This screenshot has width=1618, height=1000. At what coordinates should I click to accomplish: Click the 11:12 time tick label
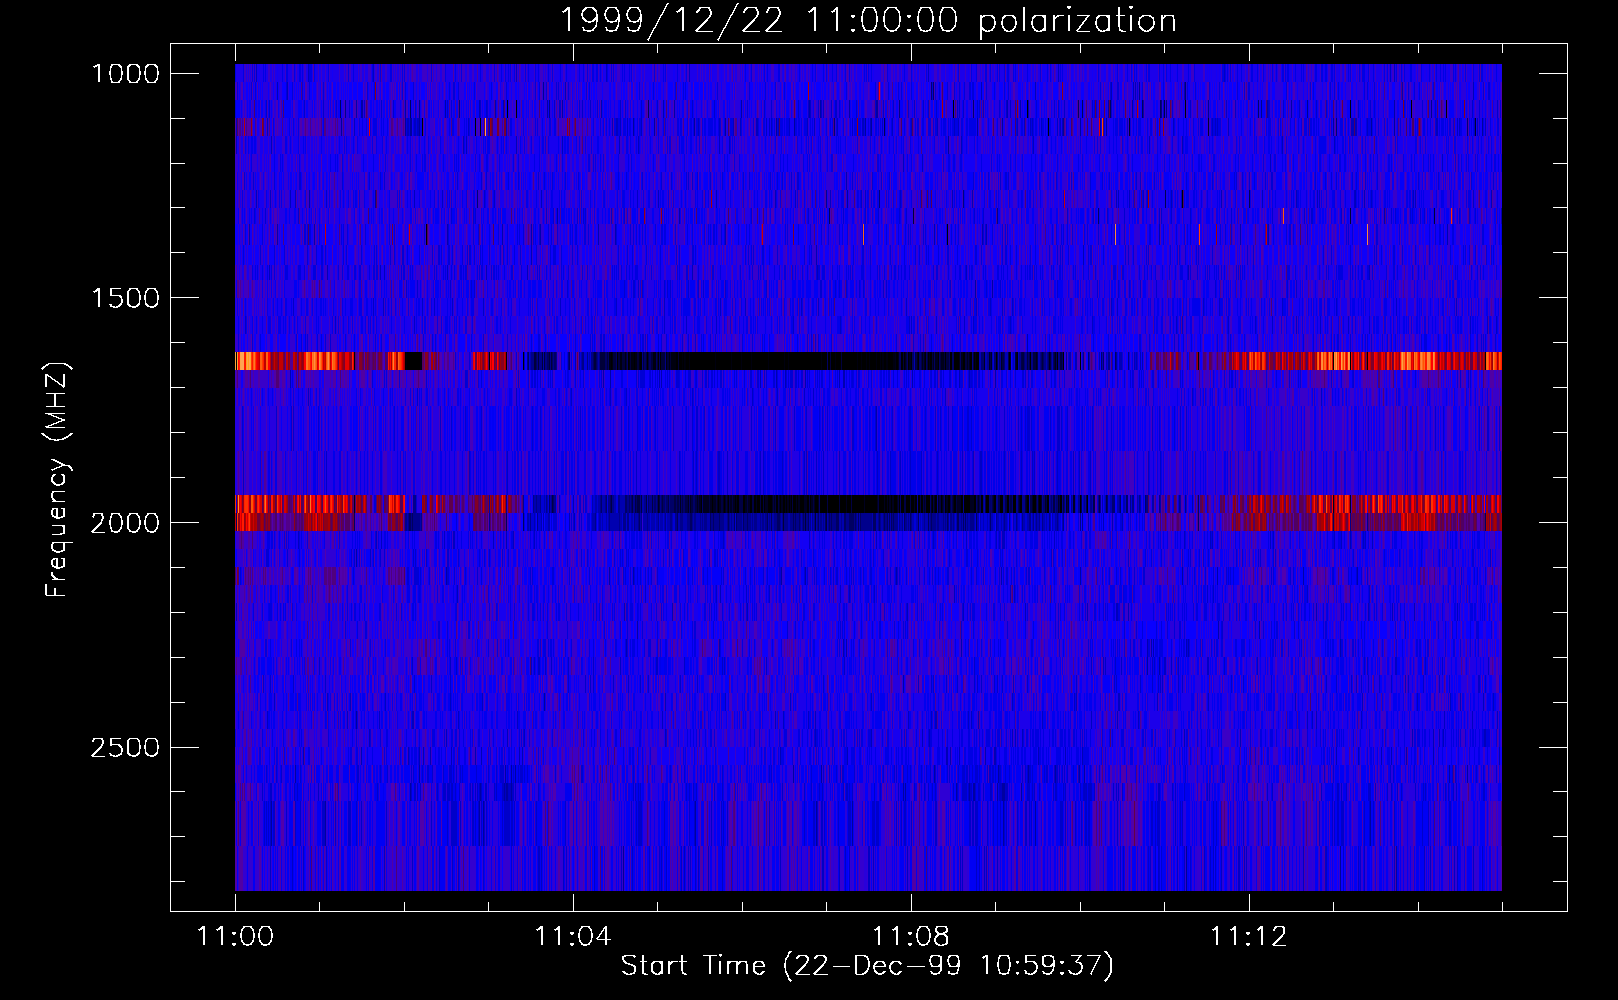pyautogui.click(x=1248, y=937)
